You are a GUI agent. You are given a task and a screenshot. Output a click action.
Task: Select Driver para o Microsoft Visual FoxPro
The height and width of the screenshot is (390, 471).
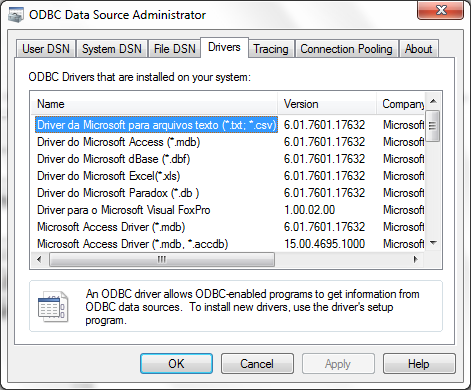124,210
